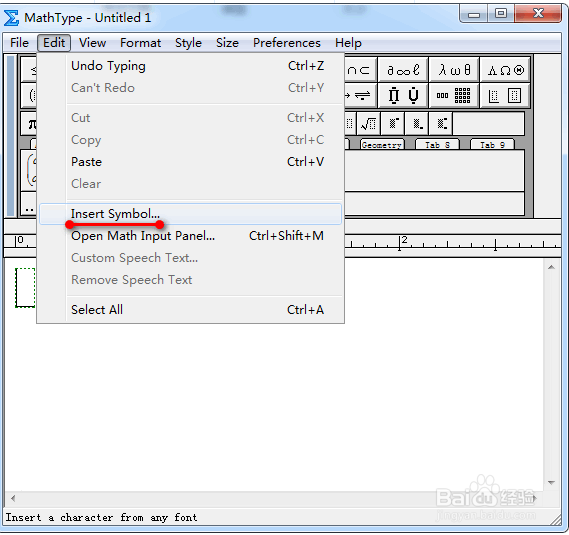
Task: Click the vertical scrollbar up arrow
Action: 552,268
